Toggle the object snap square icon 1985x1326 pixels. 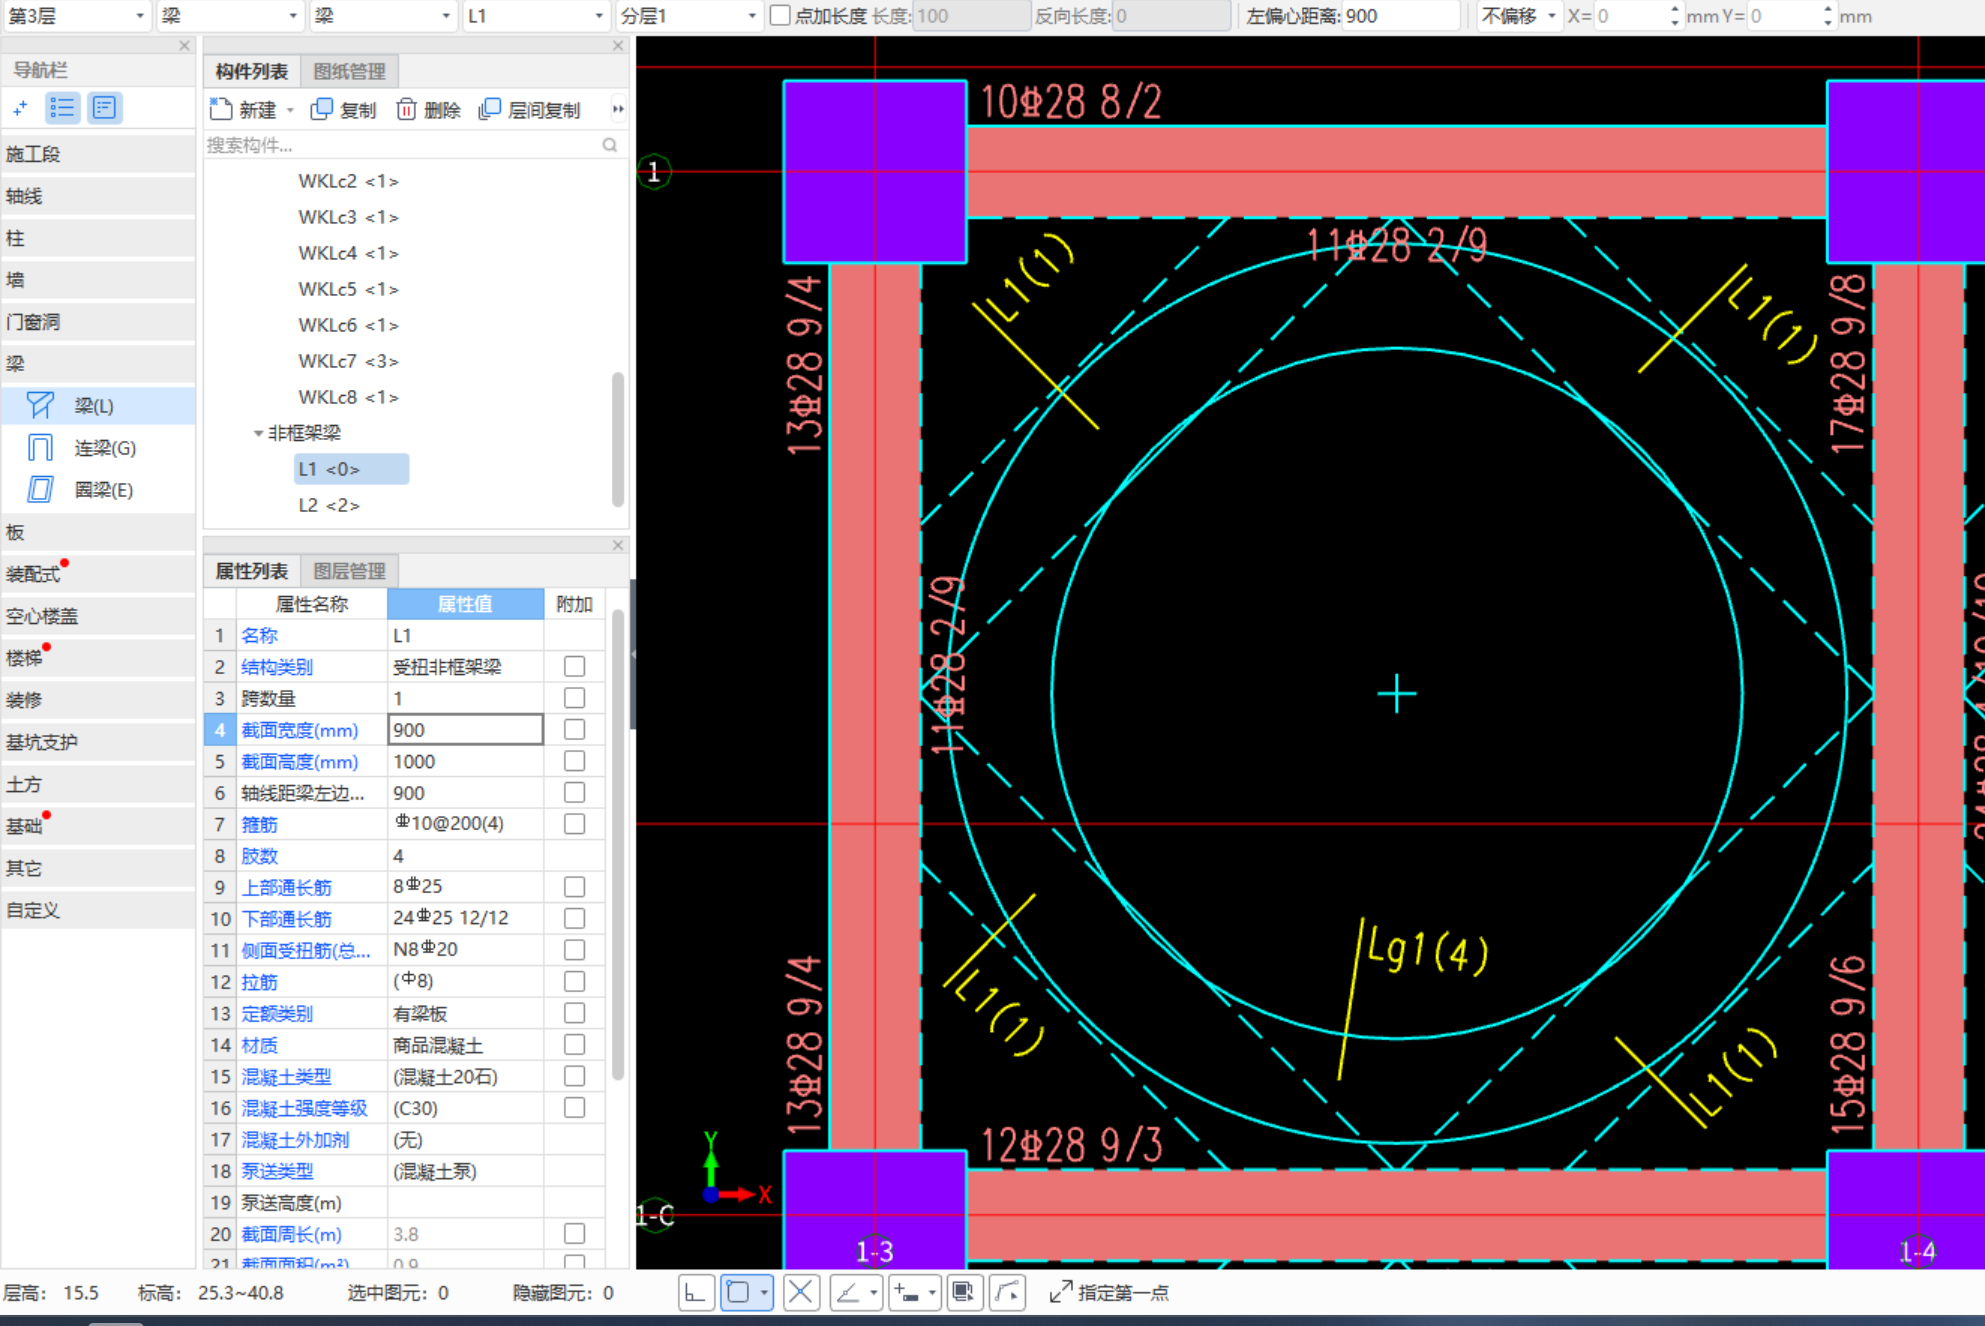[x=738, y=1292]
